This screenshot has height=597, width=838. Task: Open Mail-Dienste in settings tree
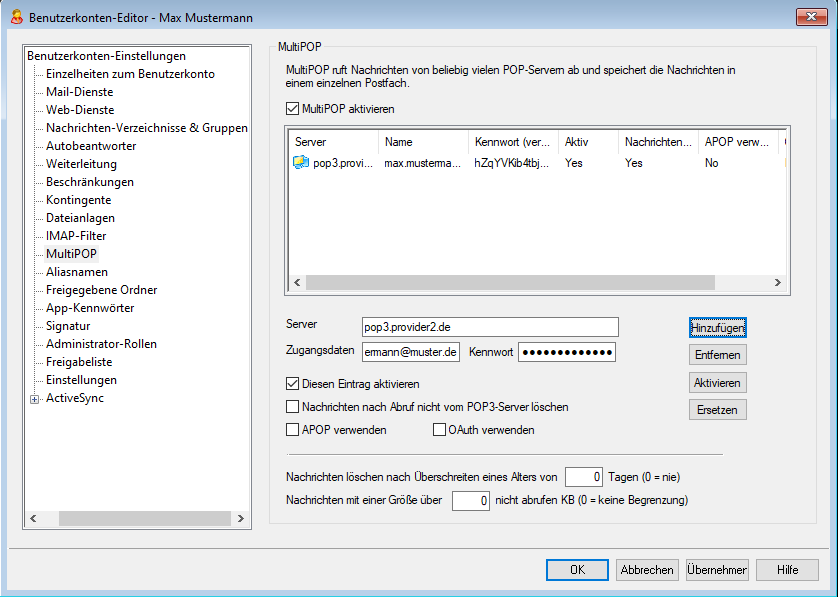tap(79, 92)
